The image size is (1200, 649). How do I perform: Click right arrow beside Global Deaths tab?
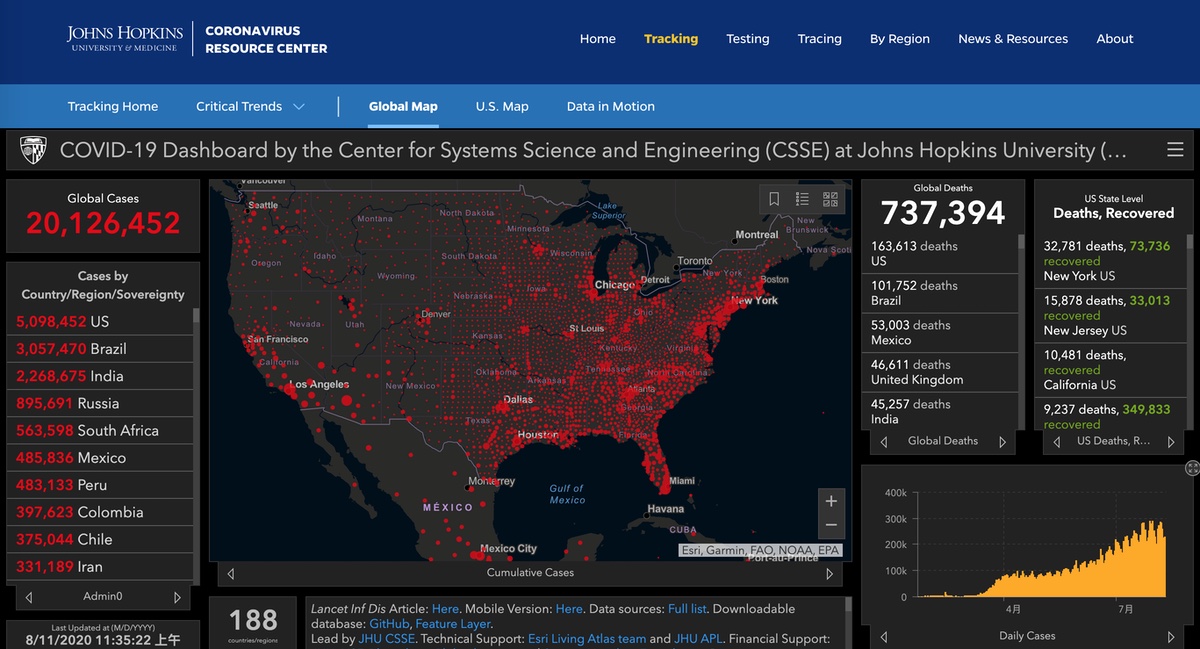point(1003,442)
